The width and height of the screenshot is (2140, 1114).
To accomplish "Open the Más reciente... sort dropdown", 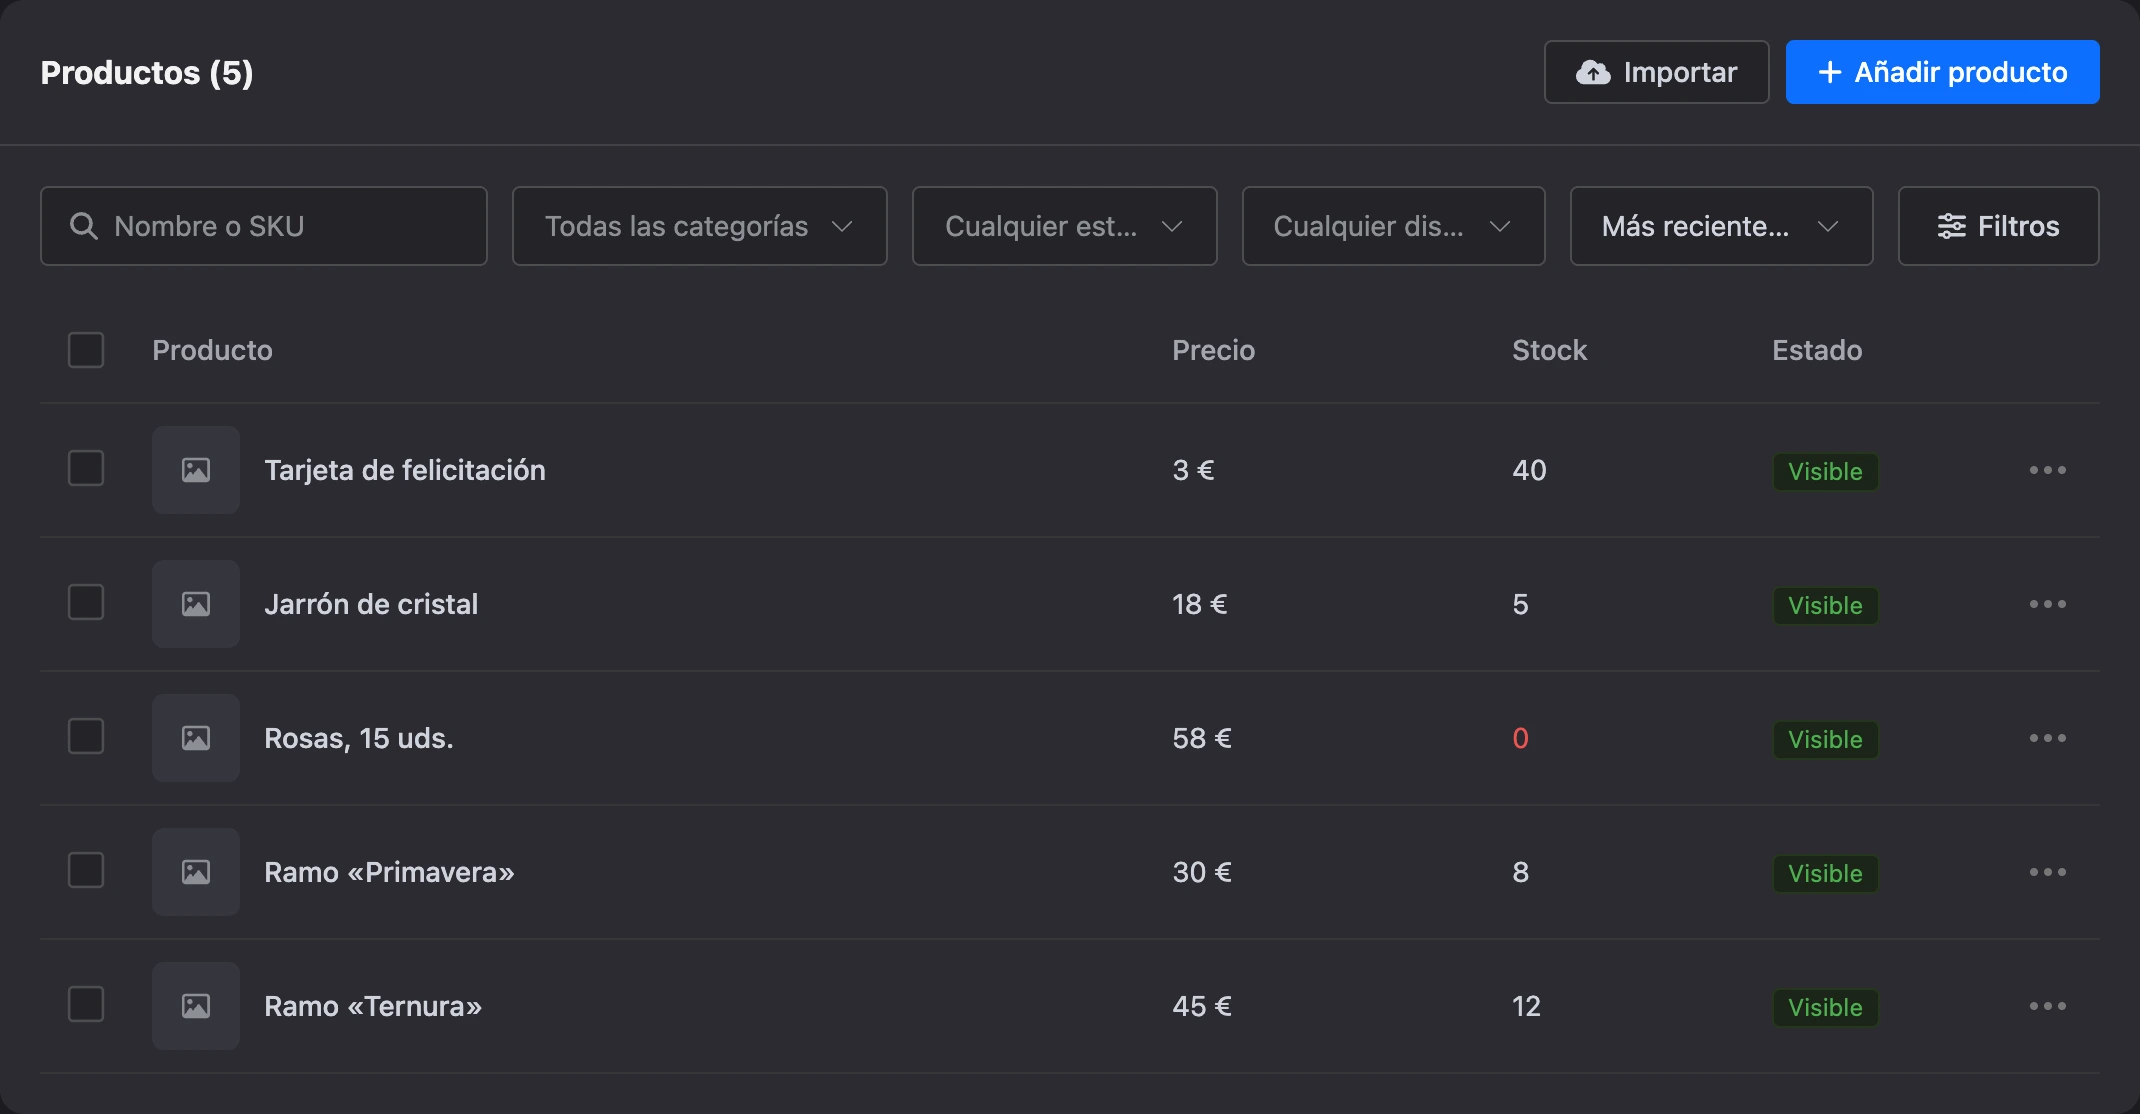I will coord(1722,226).
